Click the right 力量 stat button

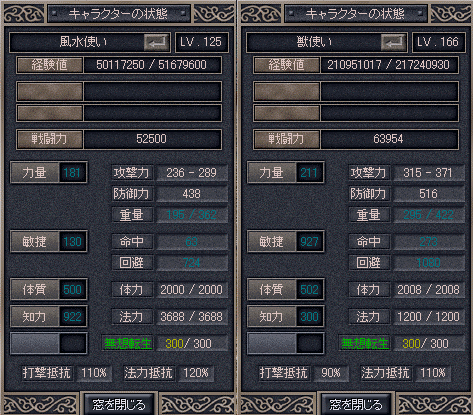(x=272, y=173)
